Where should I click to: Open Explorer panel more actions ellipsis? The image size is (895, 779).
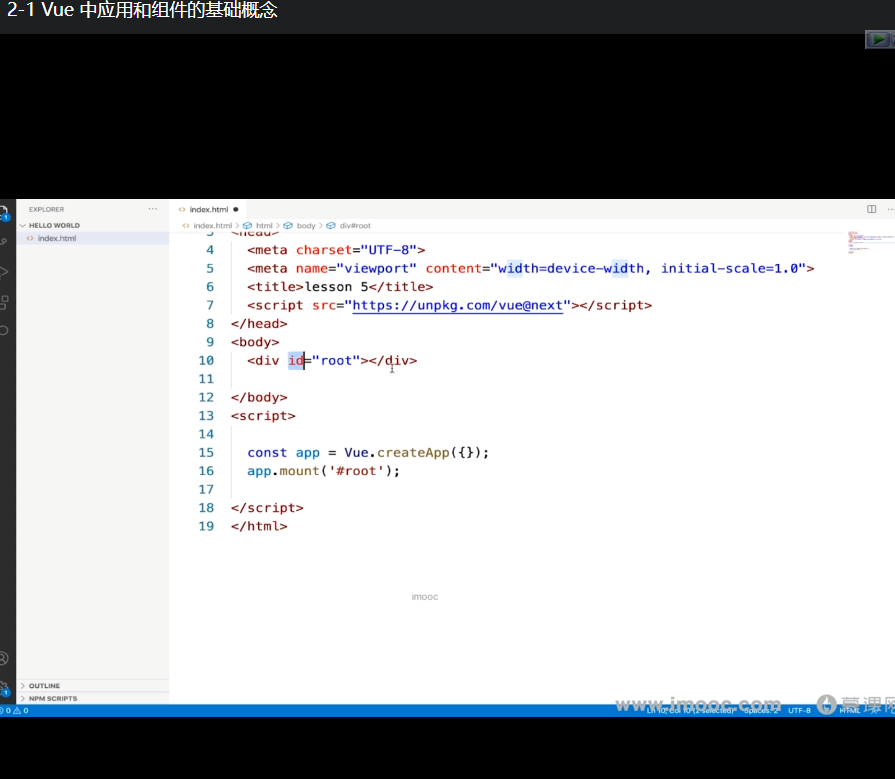point(152,209)
